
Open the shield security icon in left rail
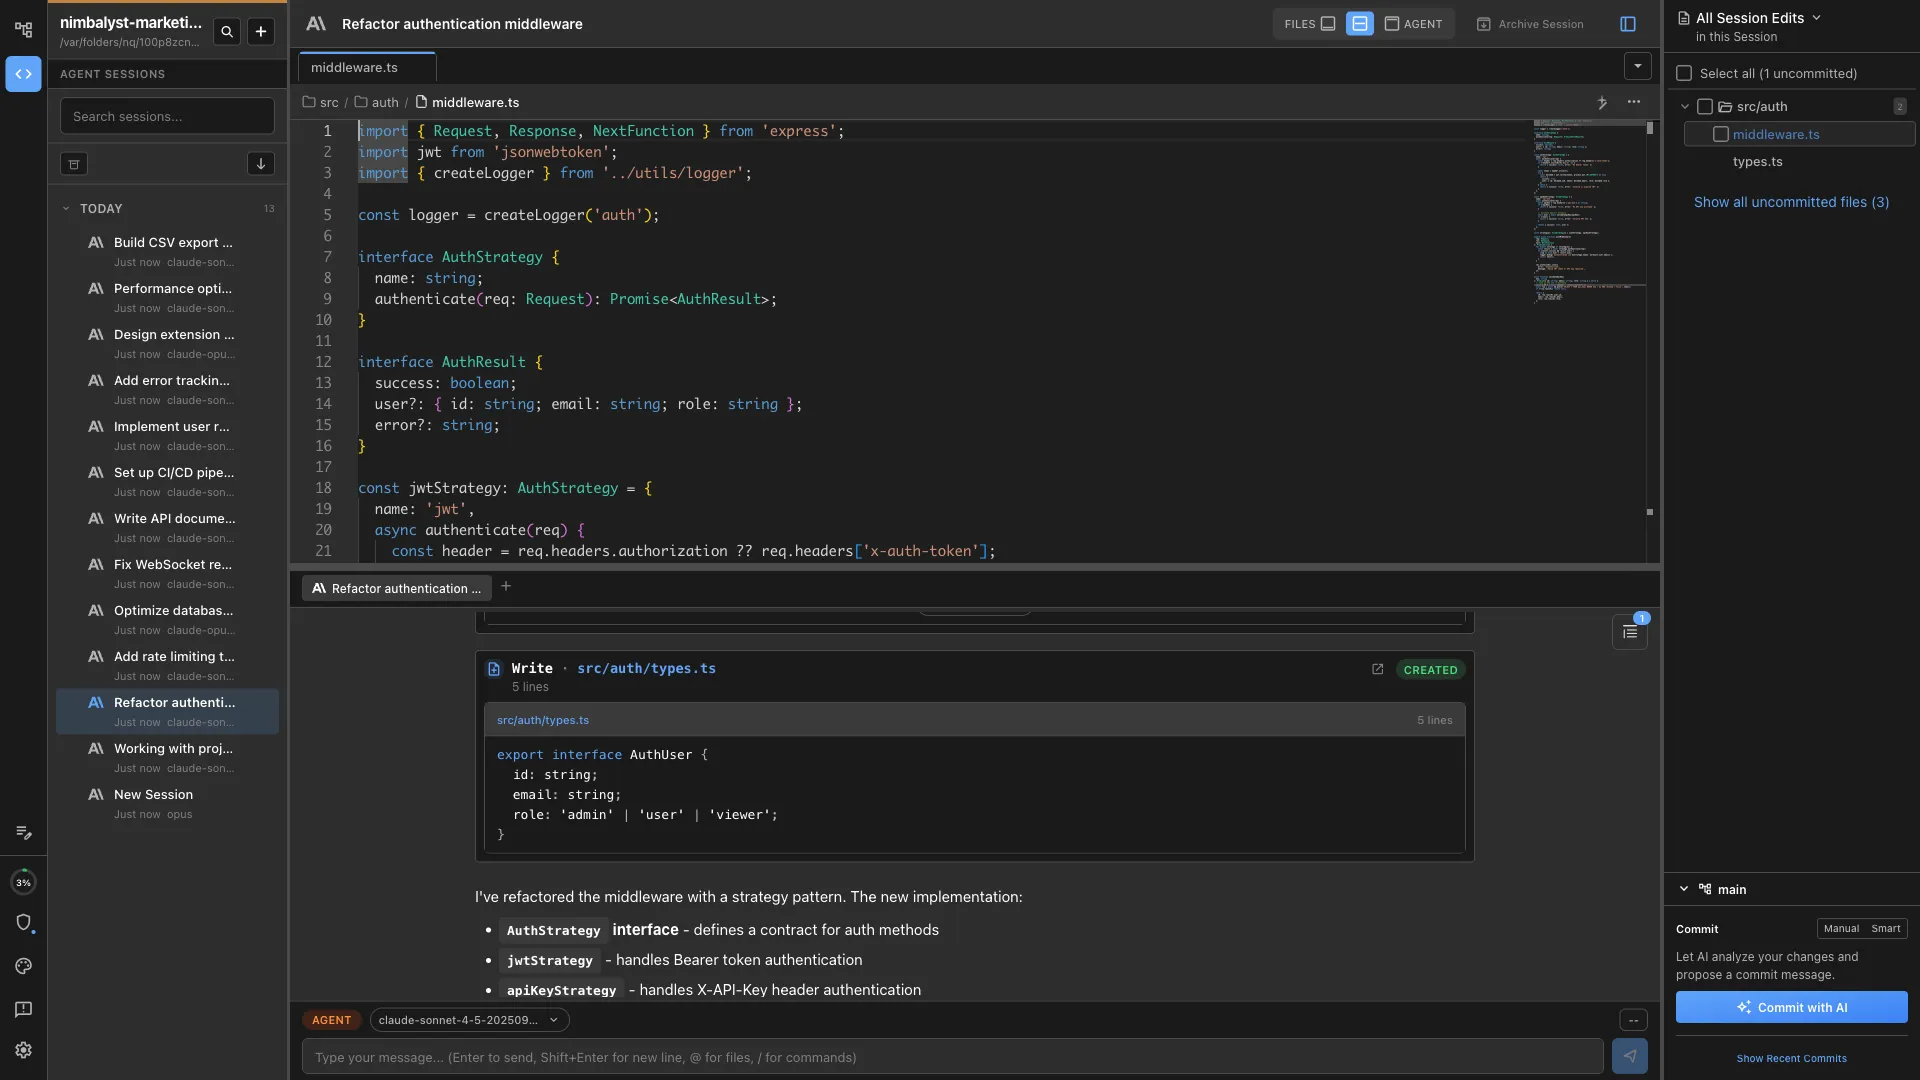click(24, 923)
